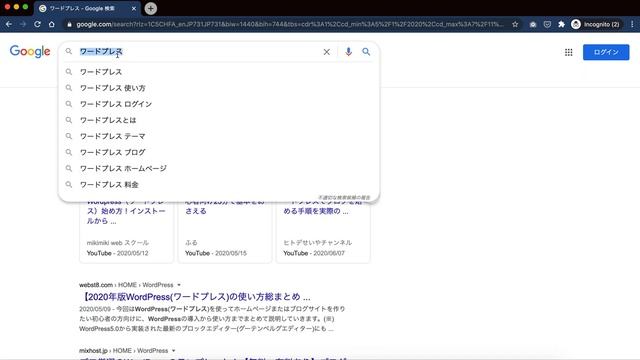This screenshot has width=640, height=360.
Task: Open the mikimiki web スクール video card
Action: point(126,232)
